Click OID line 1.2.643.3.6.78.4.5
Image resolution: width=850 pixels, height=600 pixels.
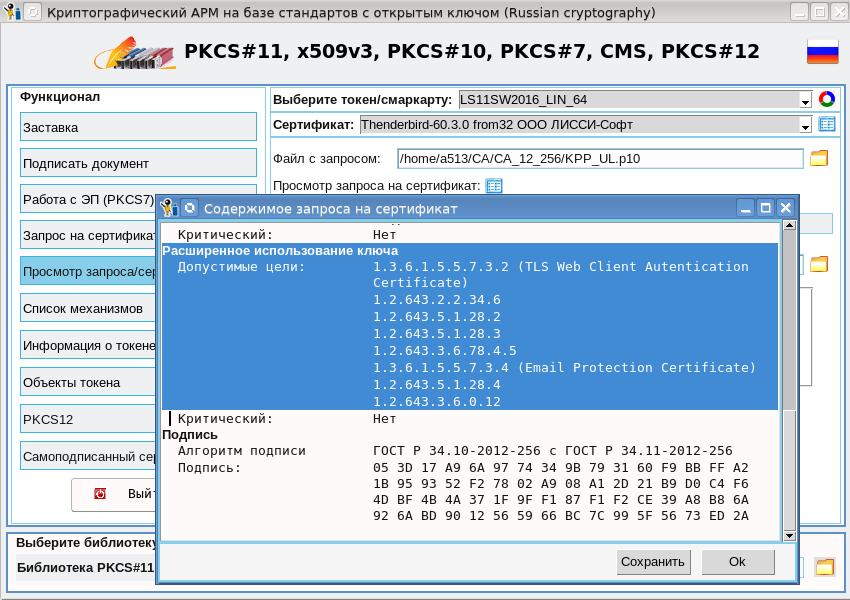coord(445,351)
